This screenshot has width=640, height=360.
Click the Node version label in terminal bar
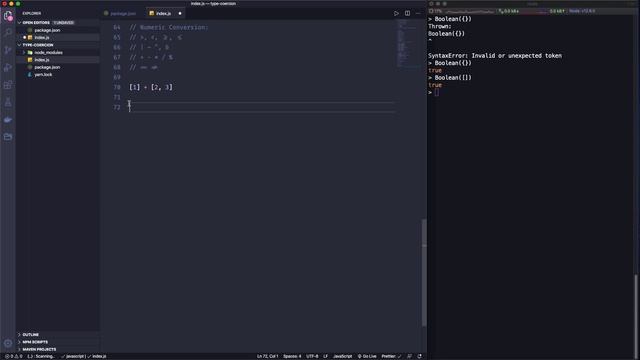582,11
